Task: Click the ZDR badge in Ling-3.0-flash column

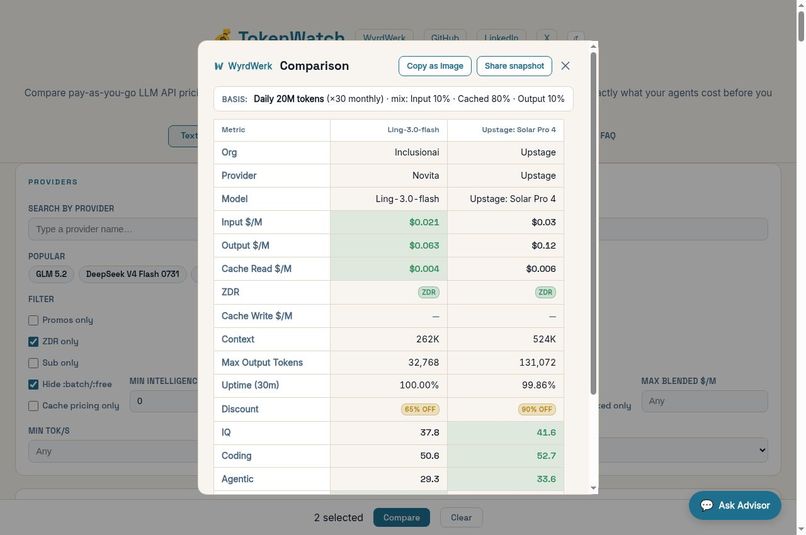Action: [x=428, y=292]
